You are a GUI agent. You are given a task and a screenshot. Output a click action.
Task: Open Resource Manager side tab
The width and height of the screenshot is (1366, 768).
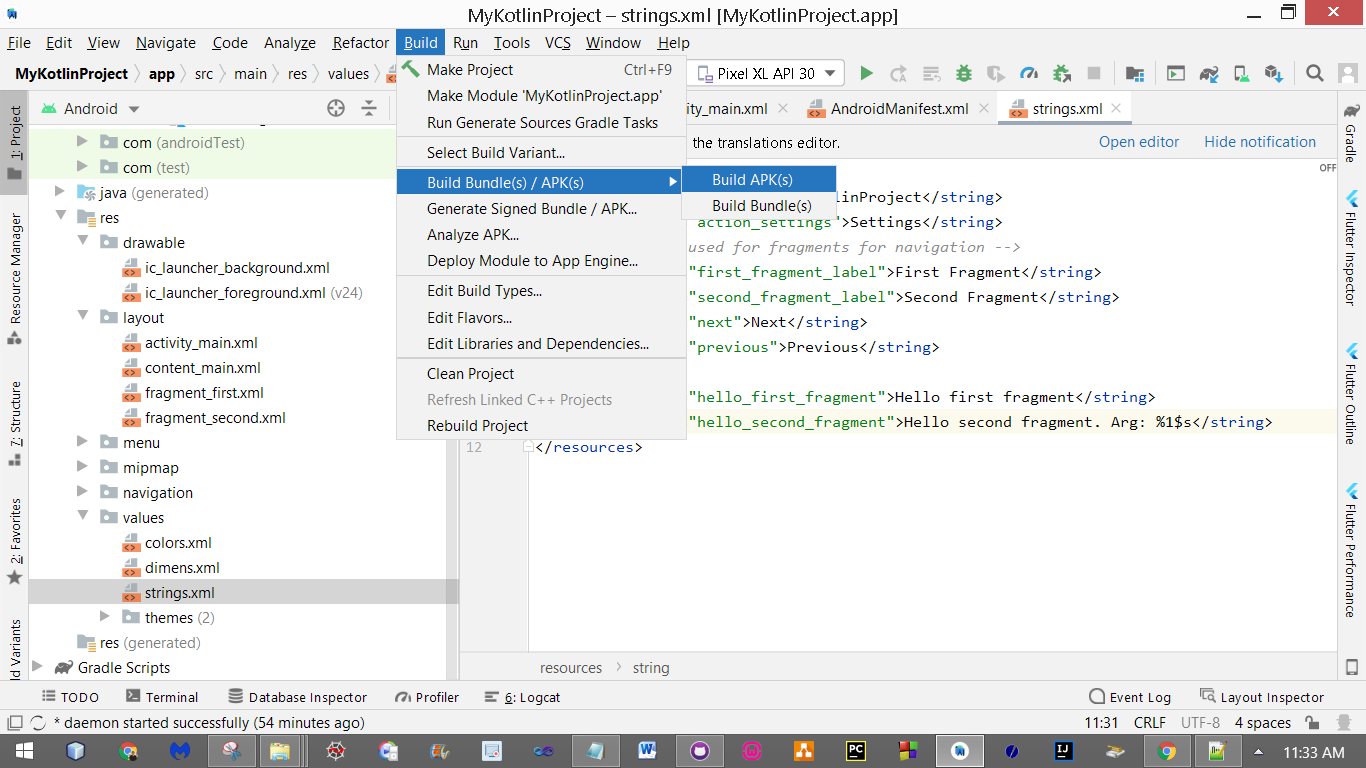(15, 278)
